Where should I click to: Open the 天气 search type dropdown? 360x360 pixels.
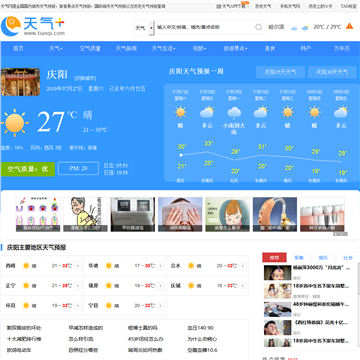click(x=144, y=28)
